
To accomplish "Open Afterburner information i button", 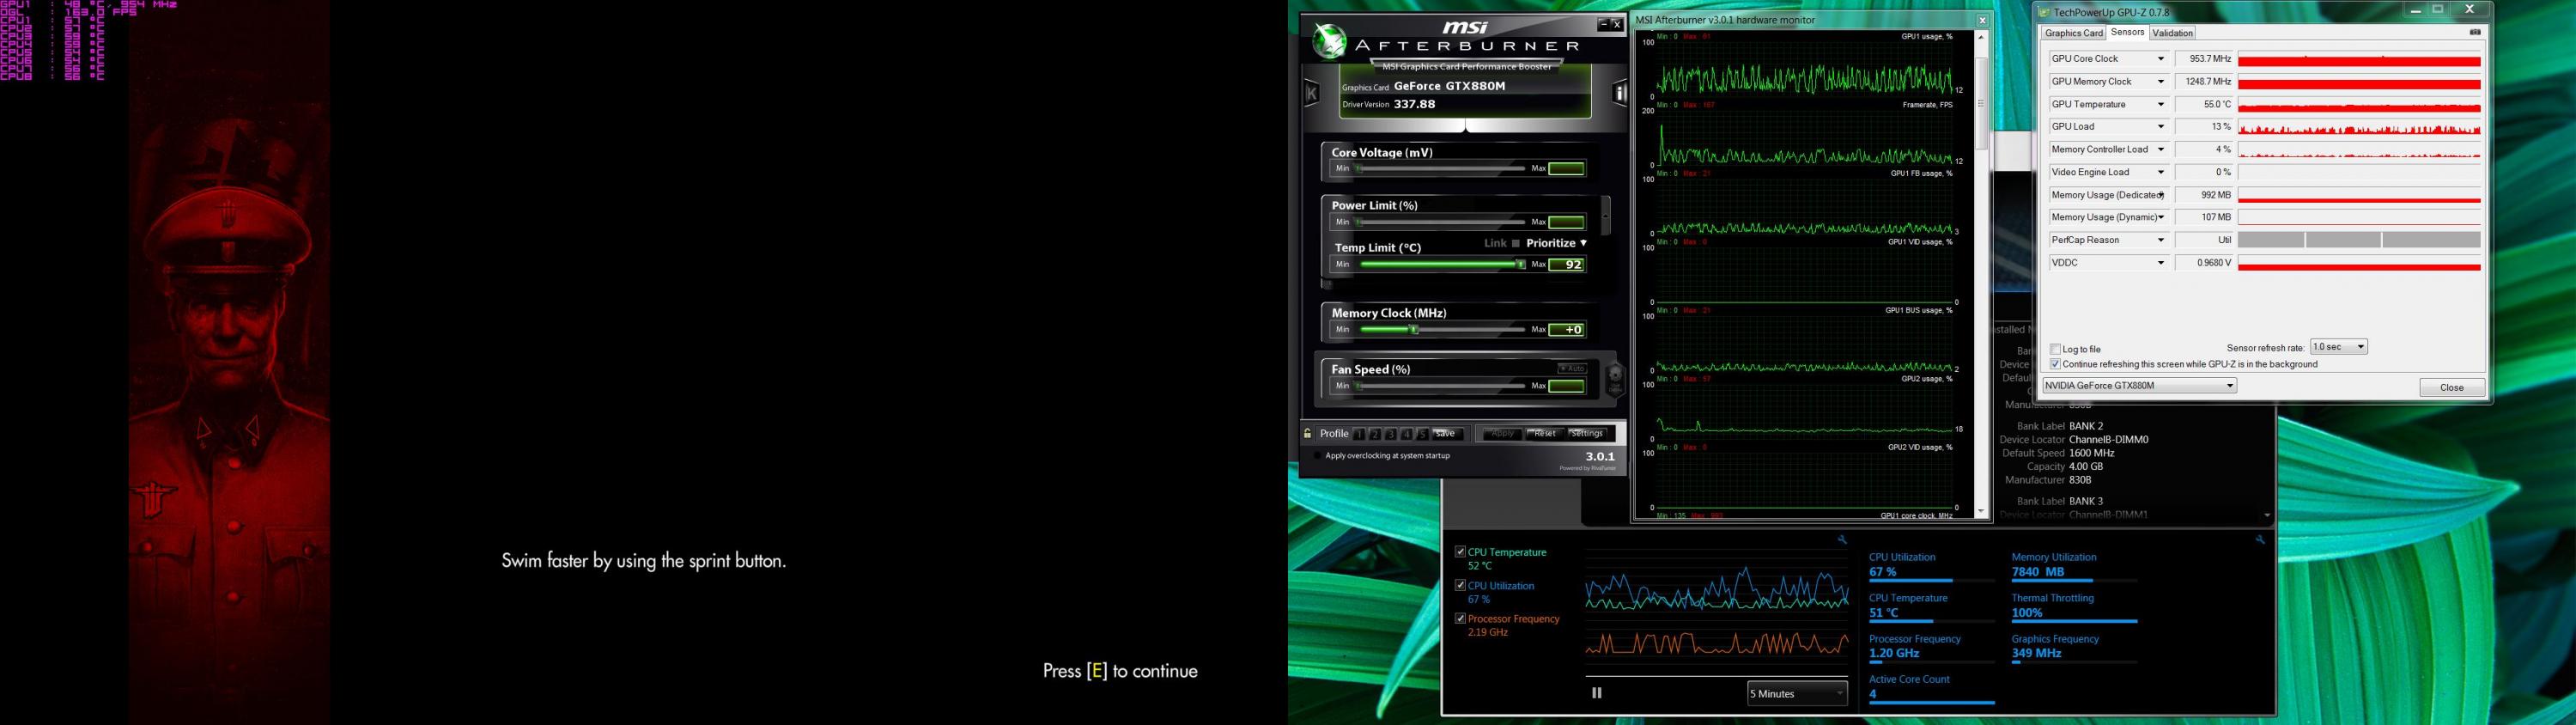I will (x=1620, y=94).
